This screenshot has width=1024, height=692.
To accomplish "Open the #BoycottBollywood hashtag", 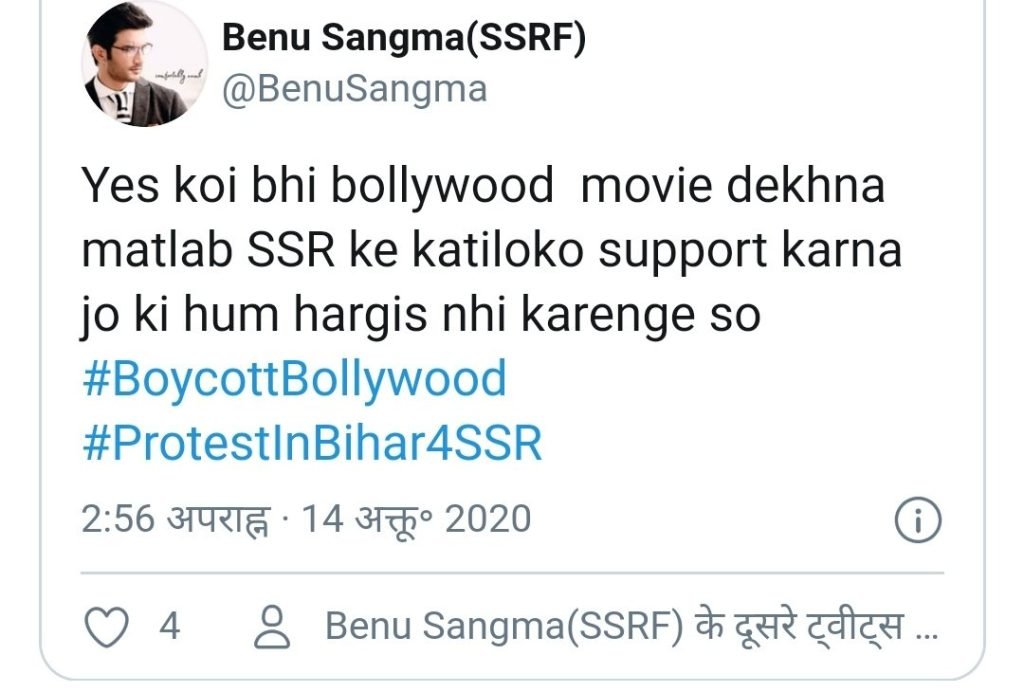I will 294,380.
